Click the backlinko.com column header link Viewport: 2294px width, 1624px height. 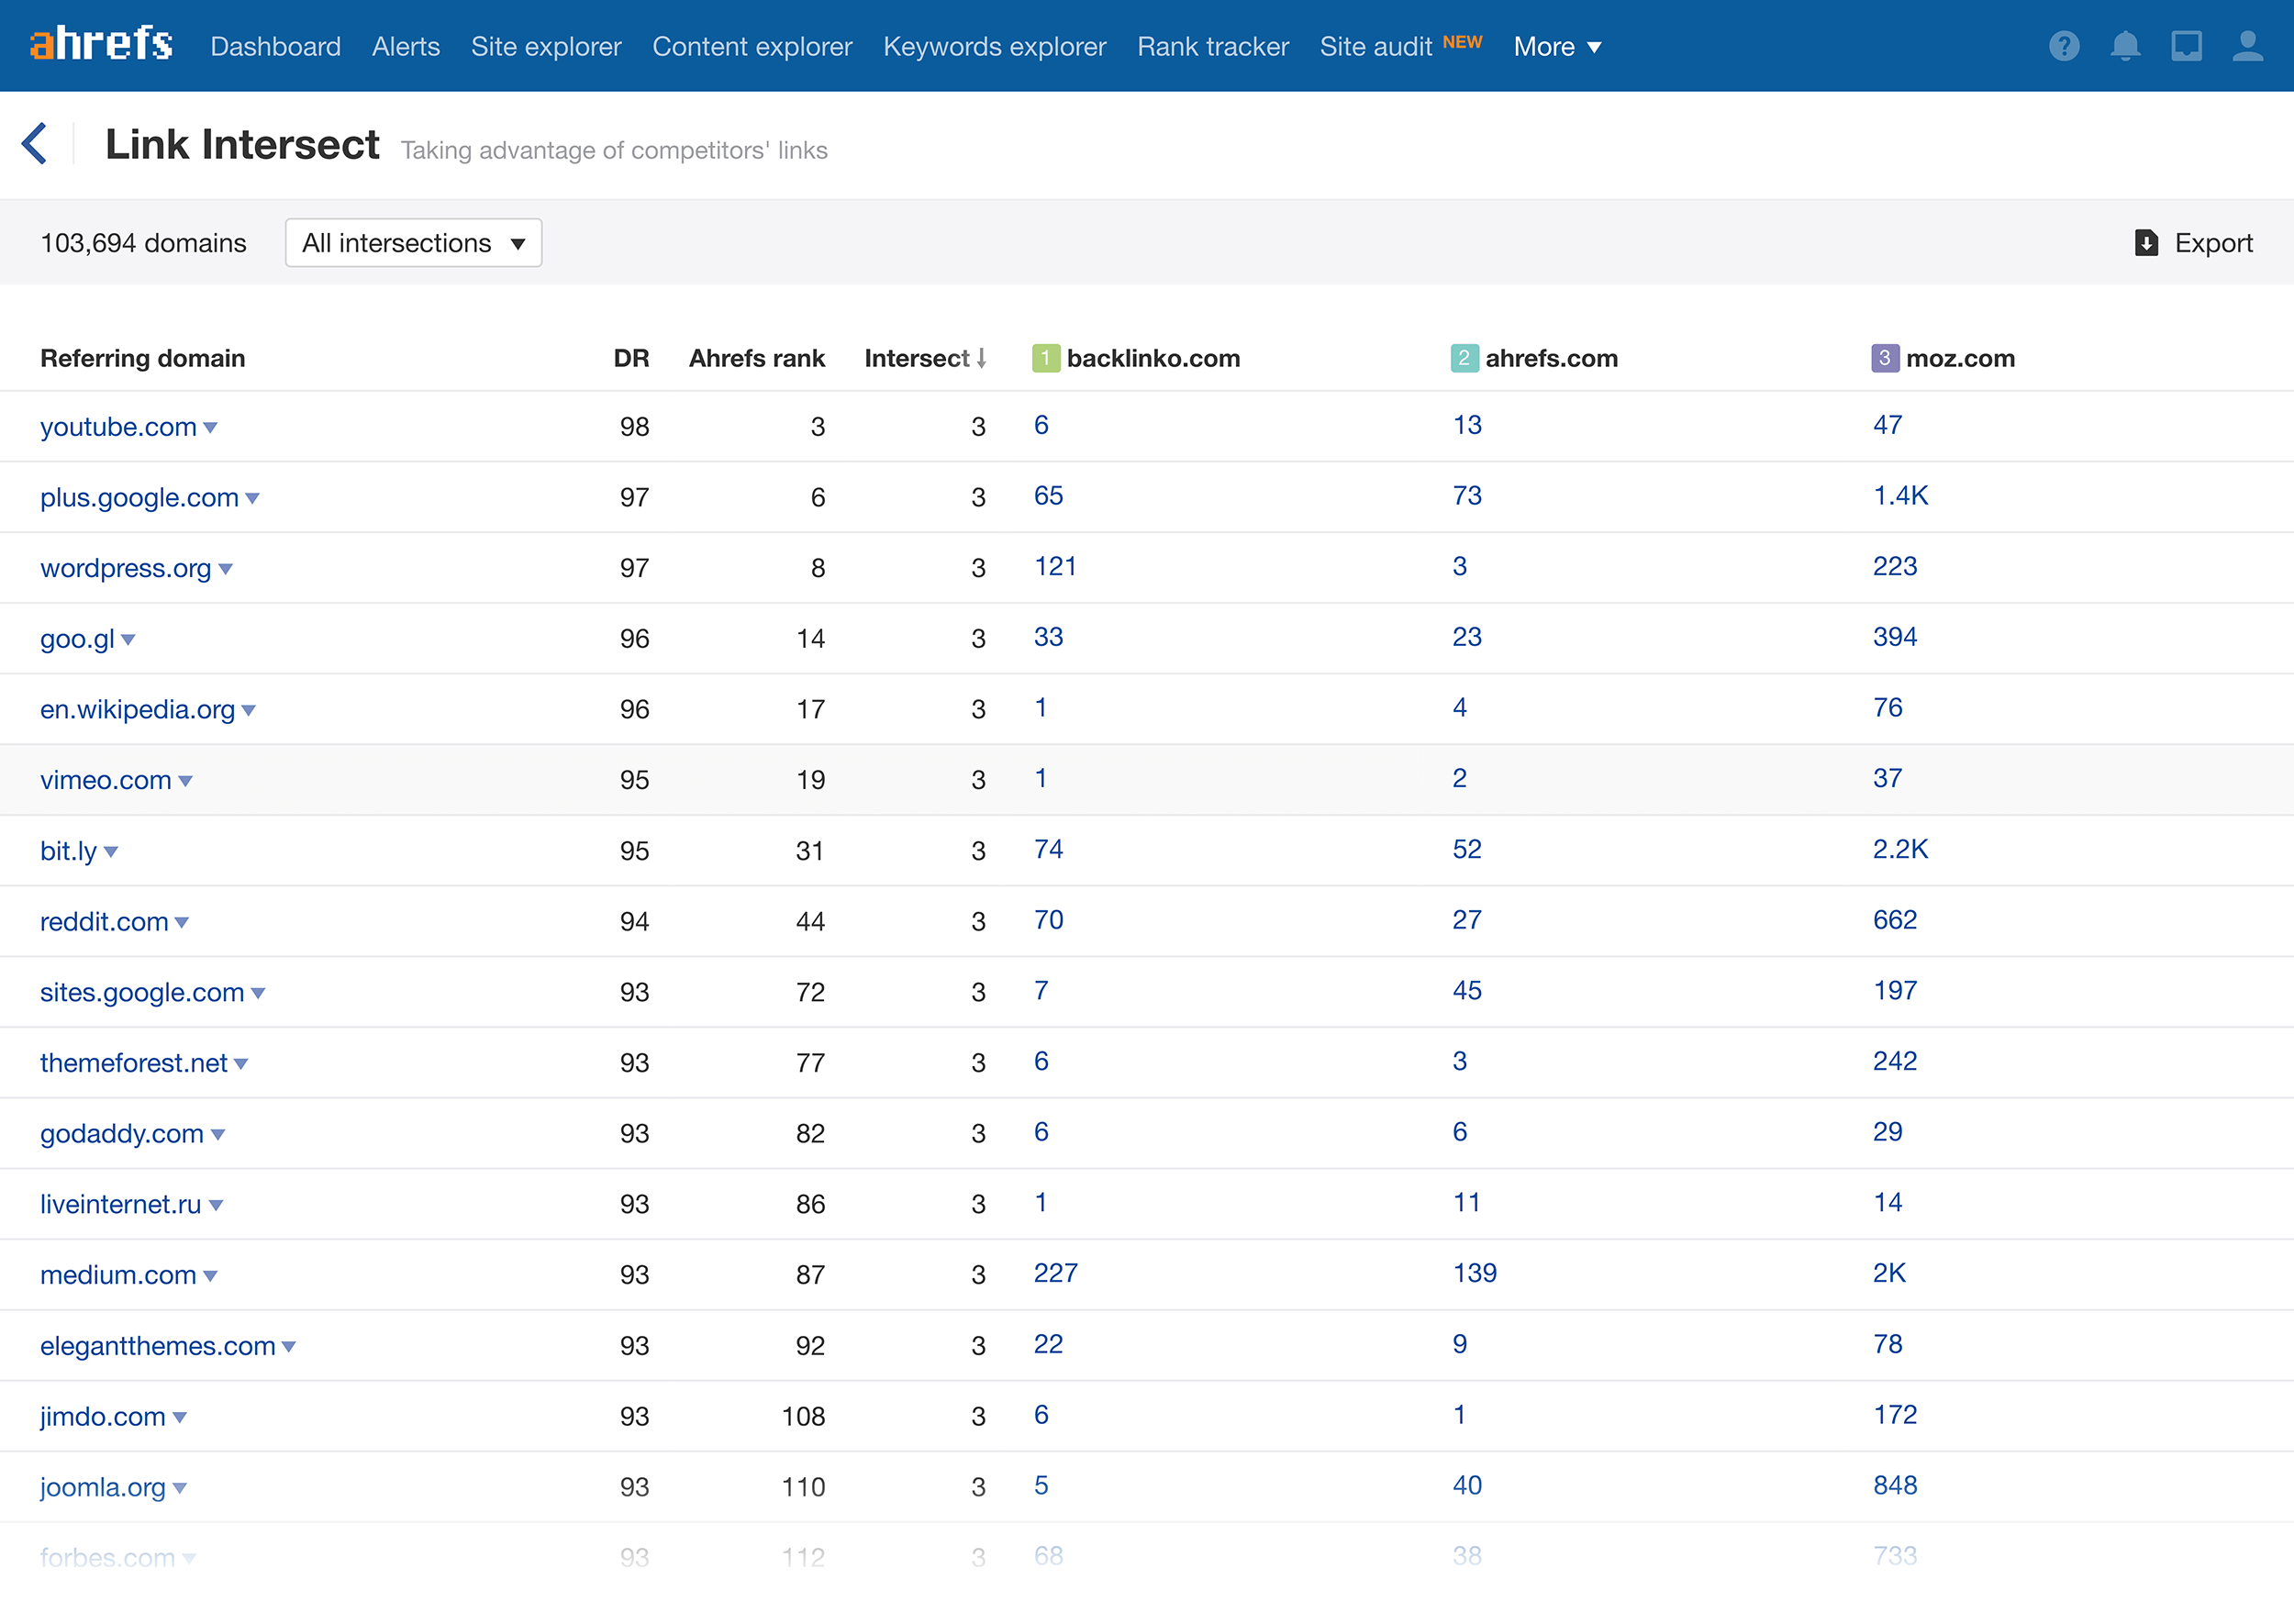(x=1155, y=357)
